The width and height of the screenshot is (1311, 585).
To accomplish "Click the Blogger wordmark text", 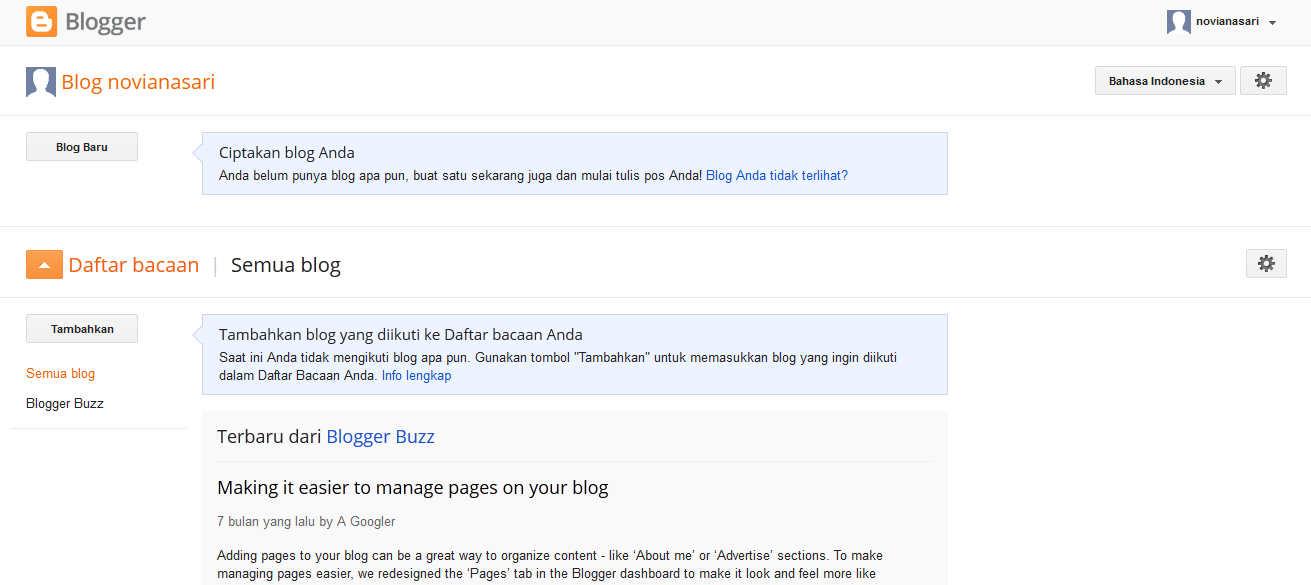I will pos(106,21).
